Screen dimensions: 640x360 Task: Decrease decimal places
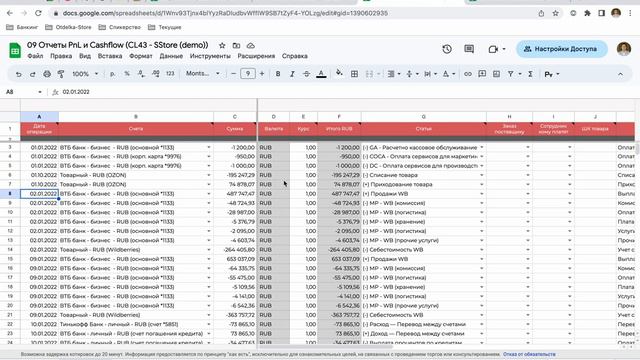(x=141, y=74)
